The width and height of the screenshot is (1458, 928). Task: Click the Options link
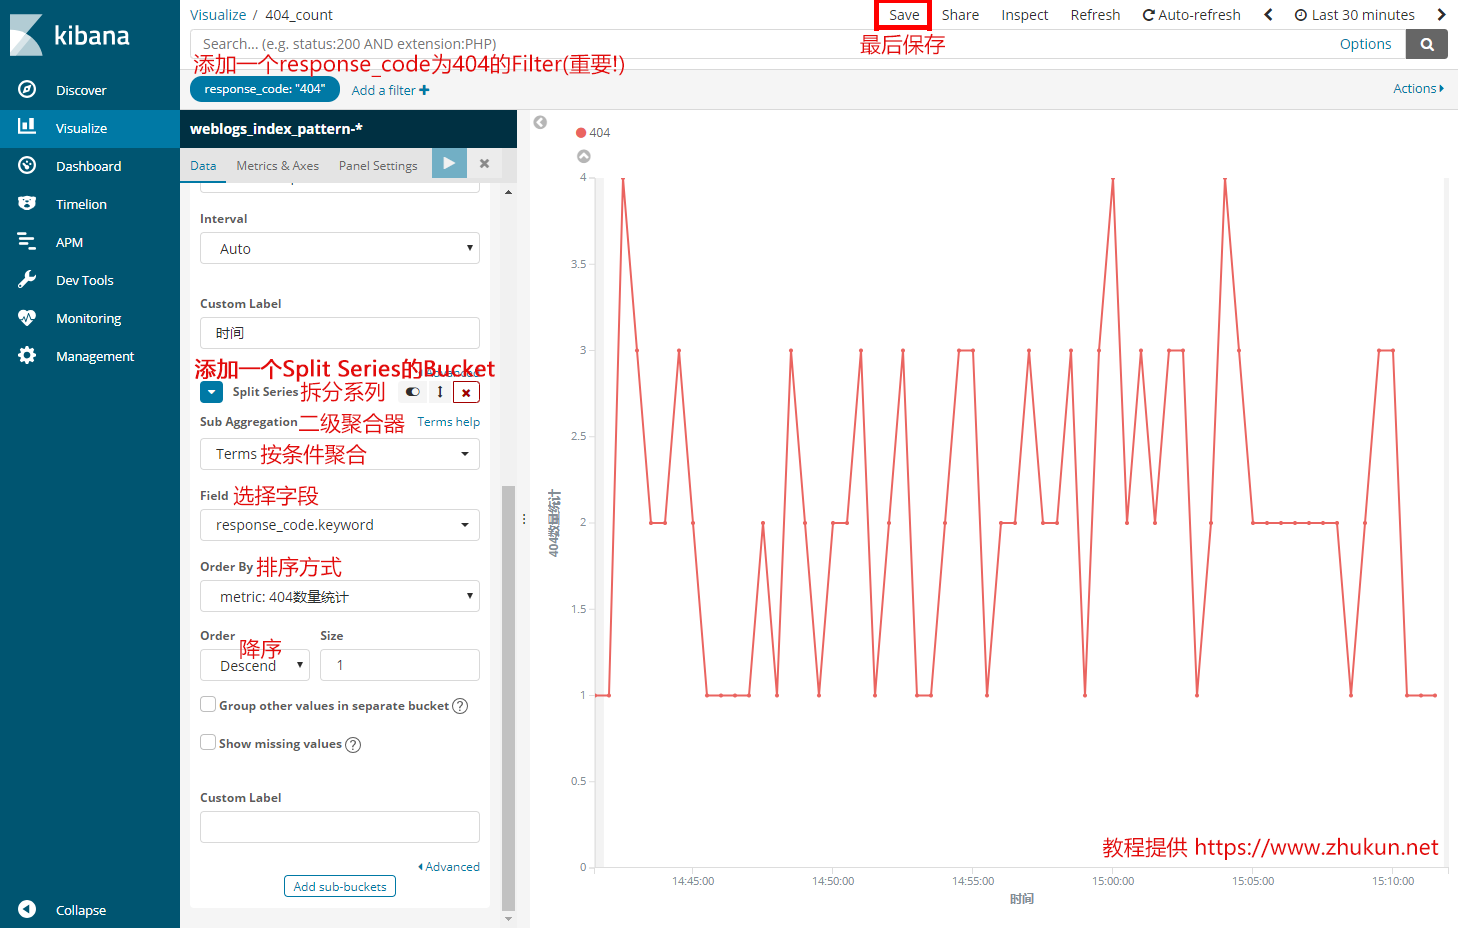coord(1365,44)
